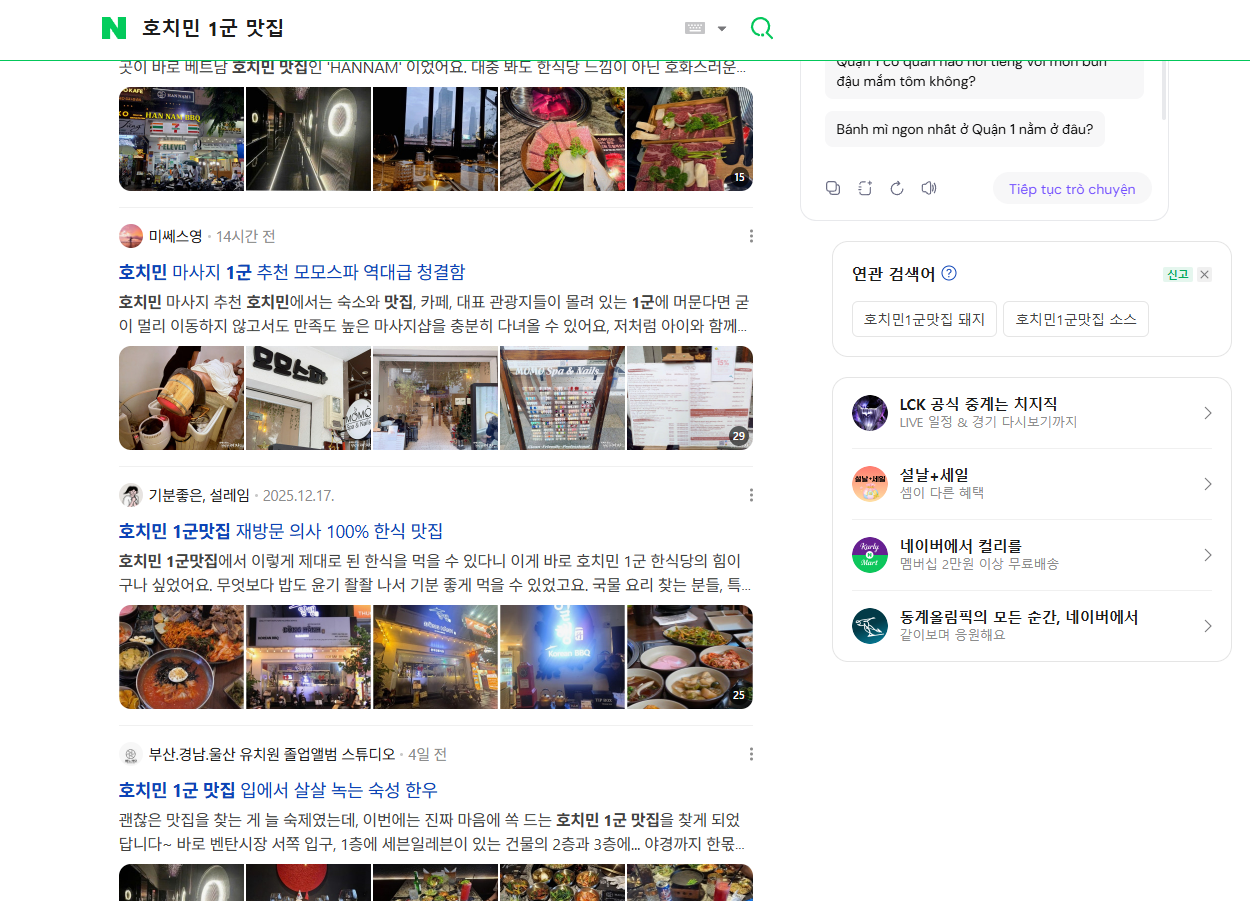Click the refresh icon under AI chat

(897, 188)
